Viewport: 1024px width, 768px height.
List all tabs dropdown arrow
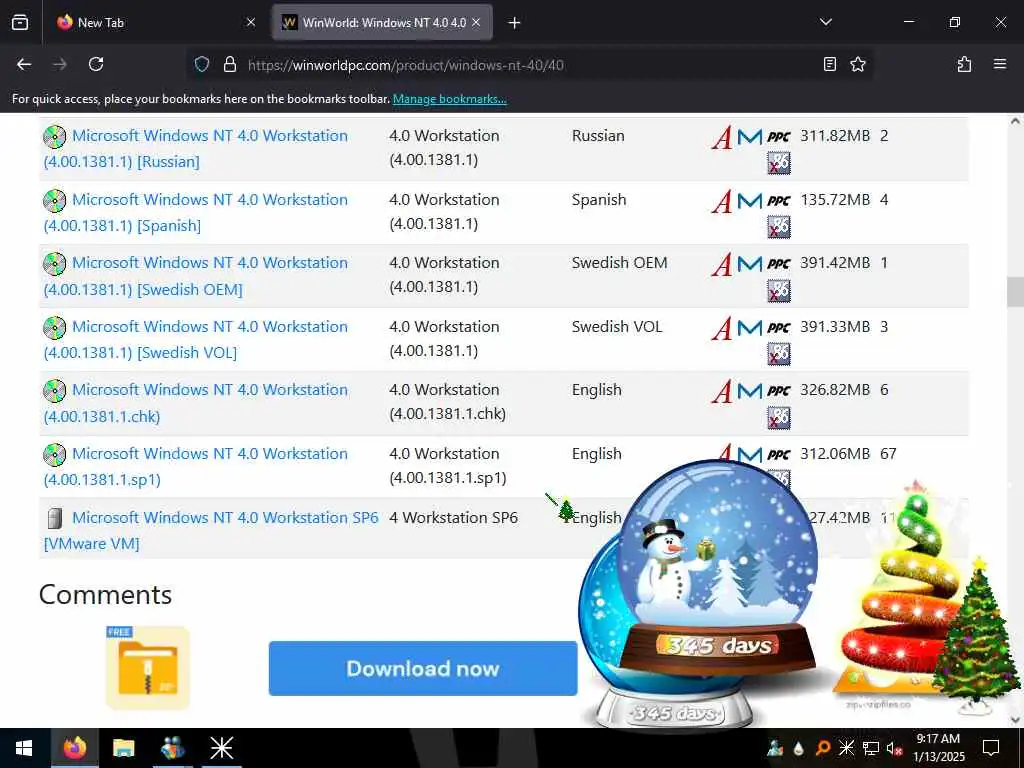pos(825,22)
